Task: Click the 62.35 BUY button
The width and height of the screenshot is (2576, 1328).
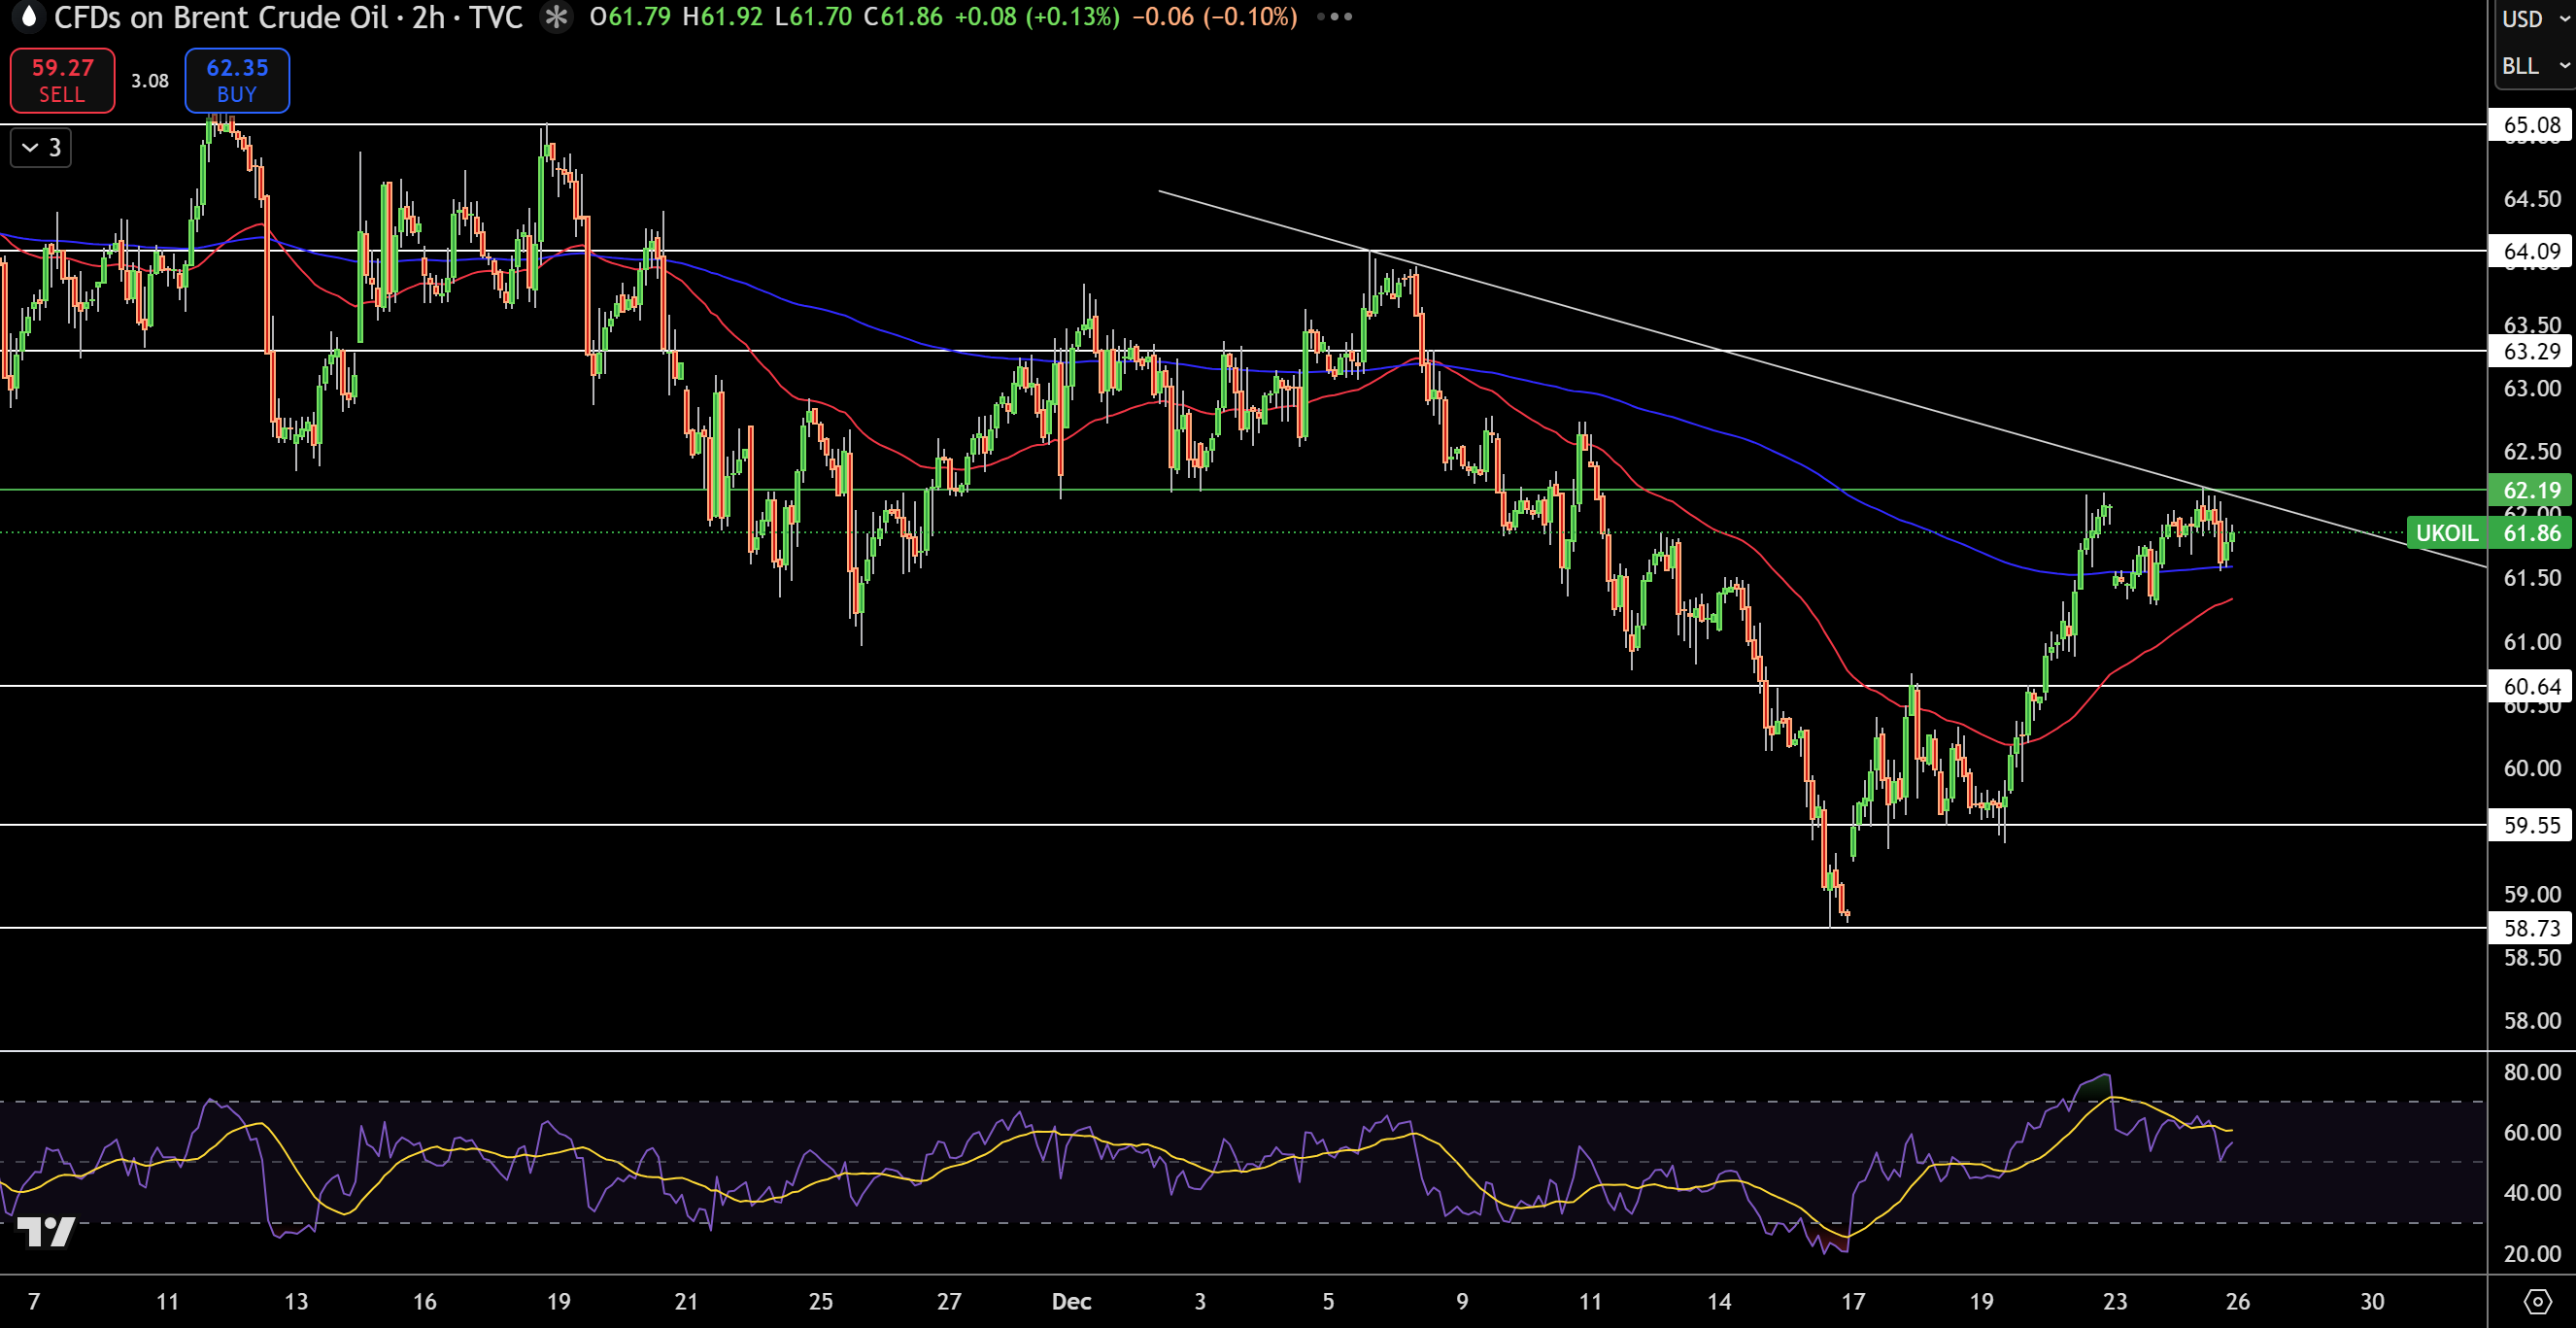Action: pos(237,81)
